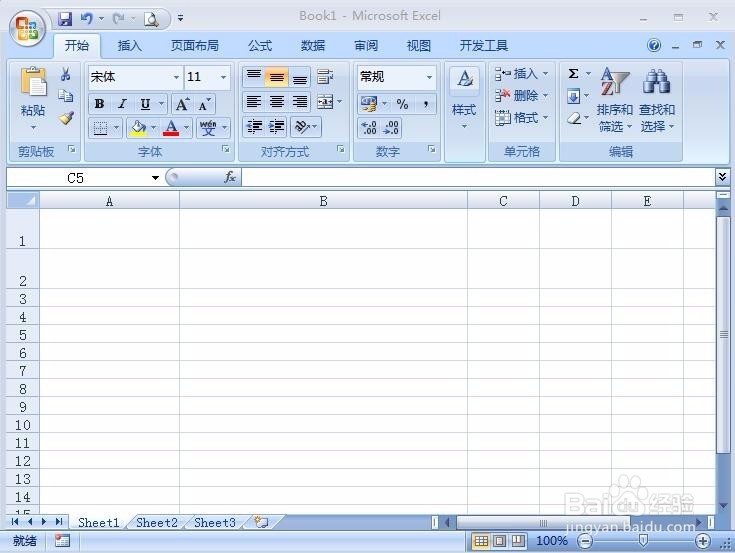735x553 pixels.
Task: Click the insert function fx button
Action: coord(230,177)
